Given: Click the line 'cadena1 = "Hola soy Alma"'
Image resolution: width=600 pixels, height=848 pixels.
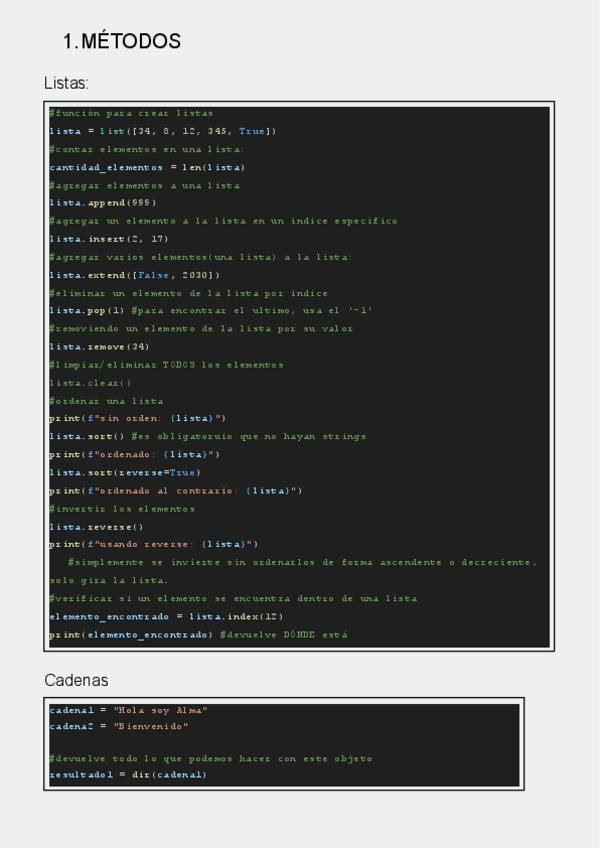Looking at the screenshot, I should 128,710.
